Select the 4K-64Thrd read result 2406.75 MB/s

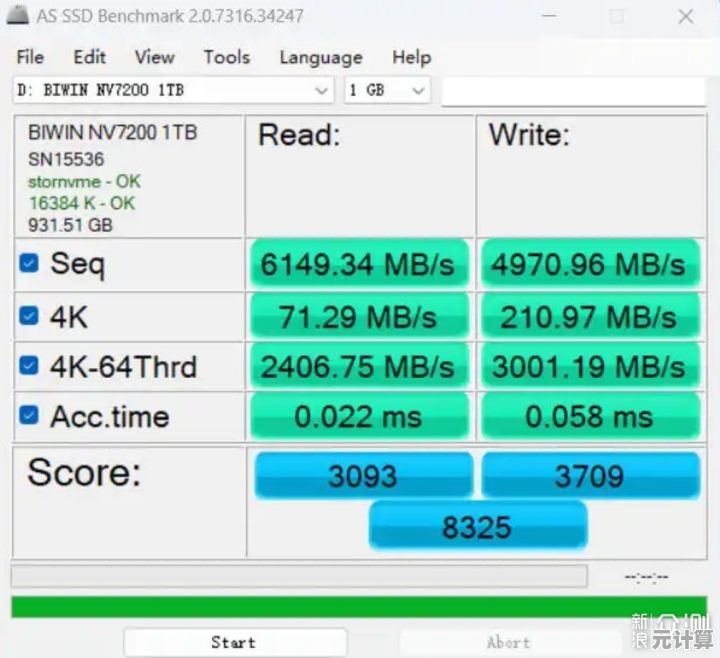click(359, 366)
